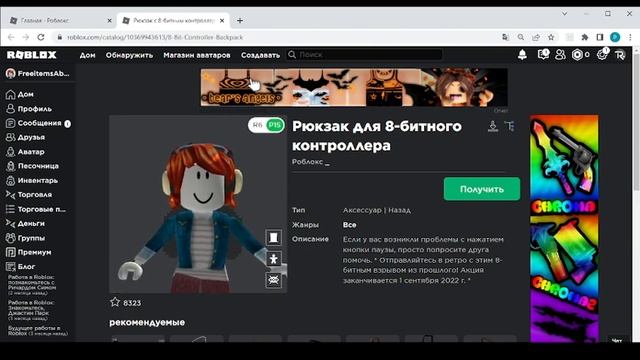Open Профиль in the sidebar

click(34, 109)
